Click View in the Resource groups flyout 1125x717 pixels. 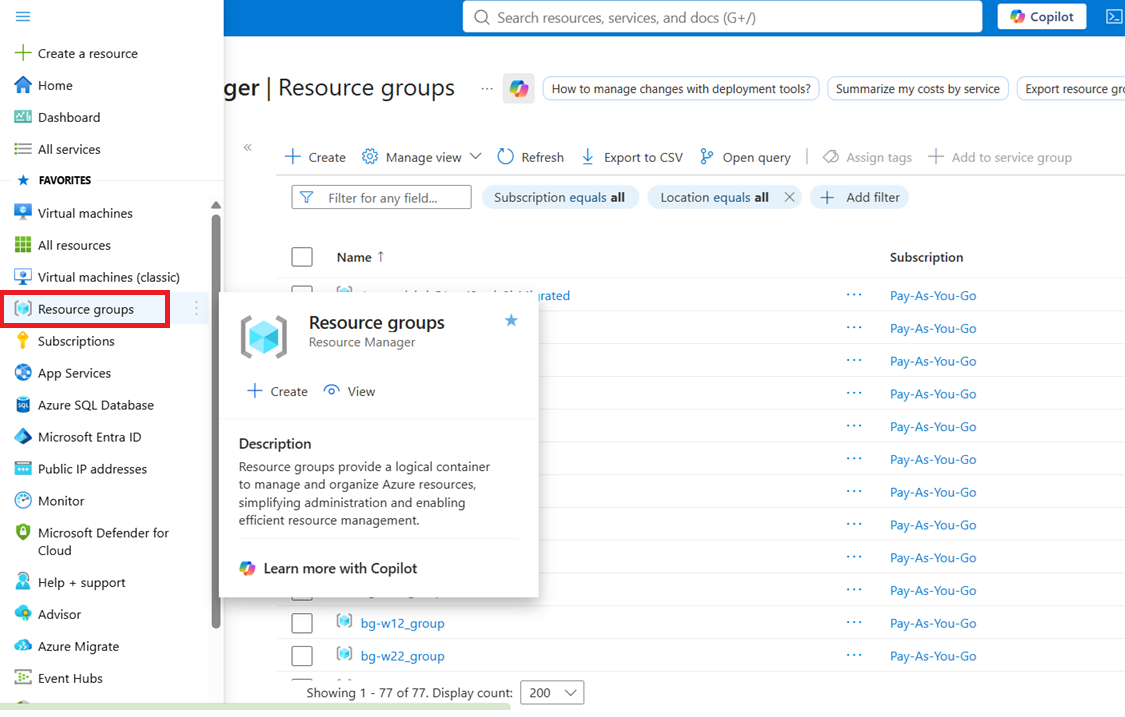coord(349,391)
